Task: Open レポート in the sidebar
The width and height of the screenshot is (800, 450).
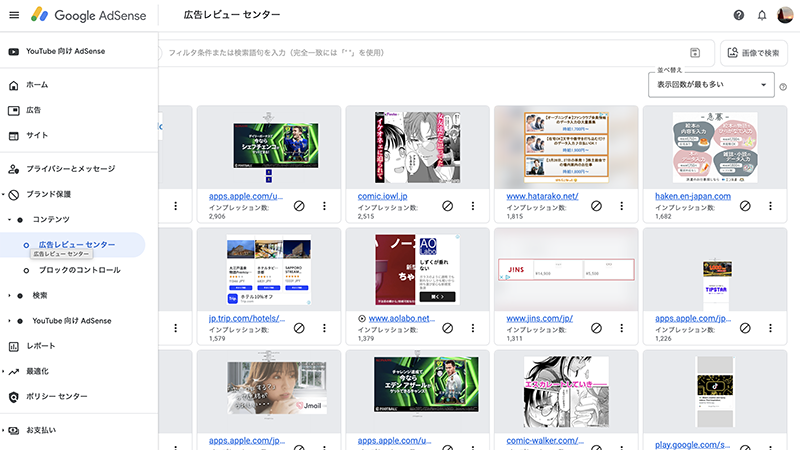Action: point(40,346)
